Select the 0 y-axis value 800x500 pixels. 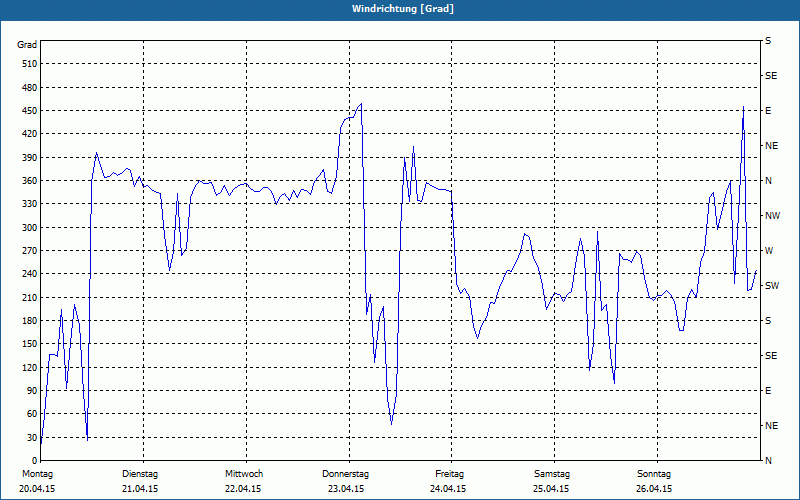[34, 461]
